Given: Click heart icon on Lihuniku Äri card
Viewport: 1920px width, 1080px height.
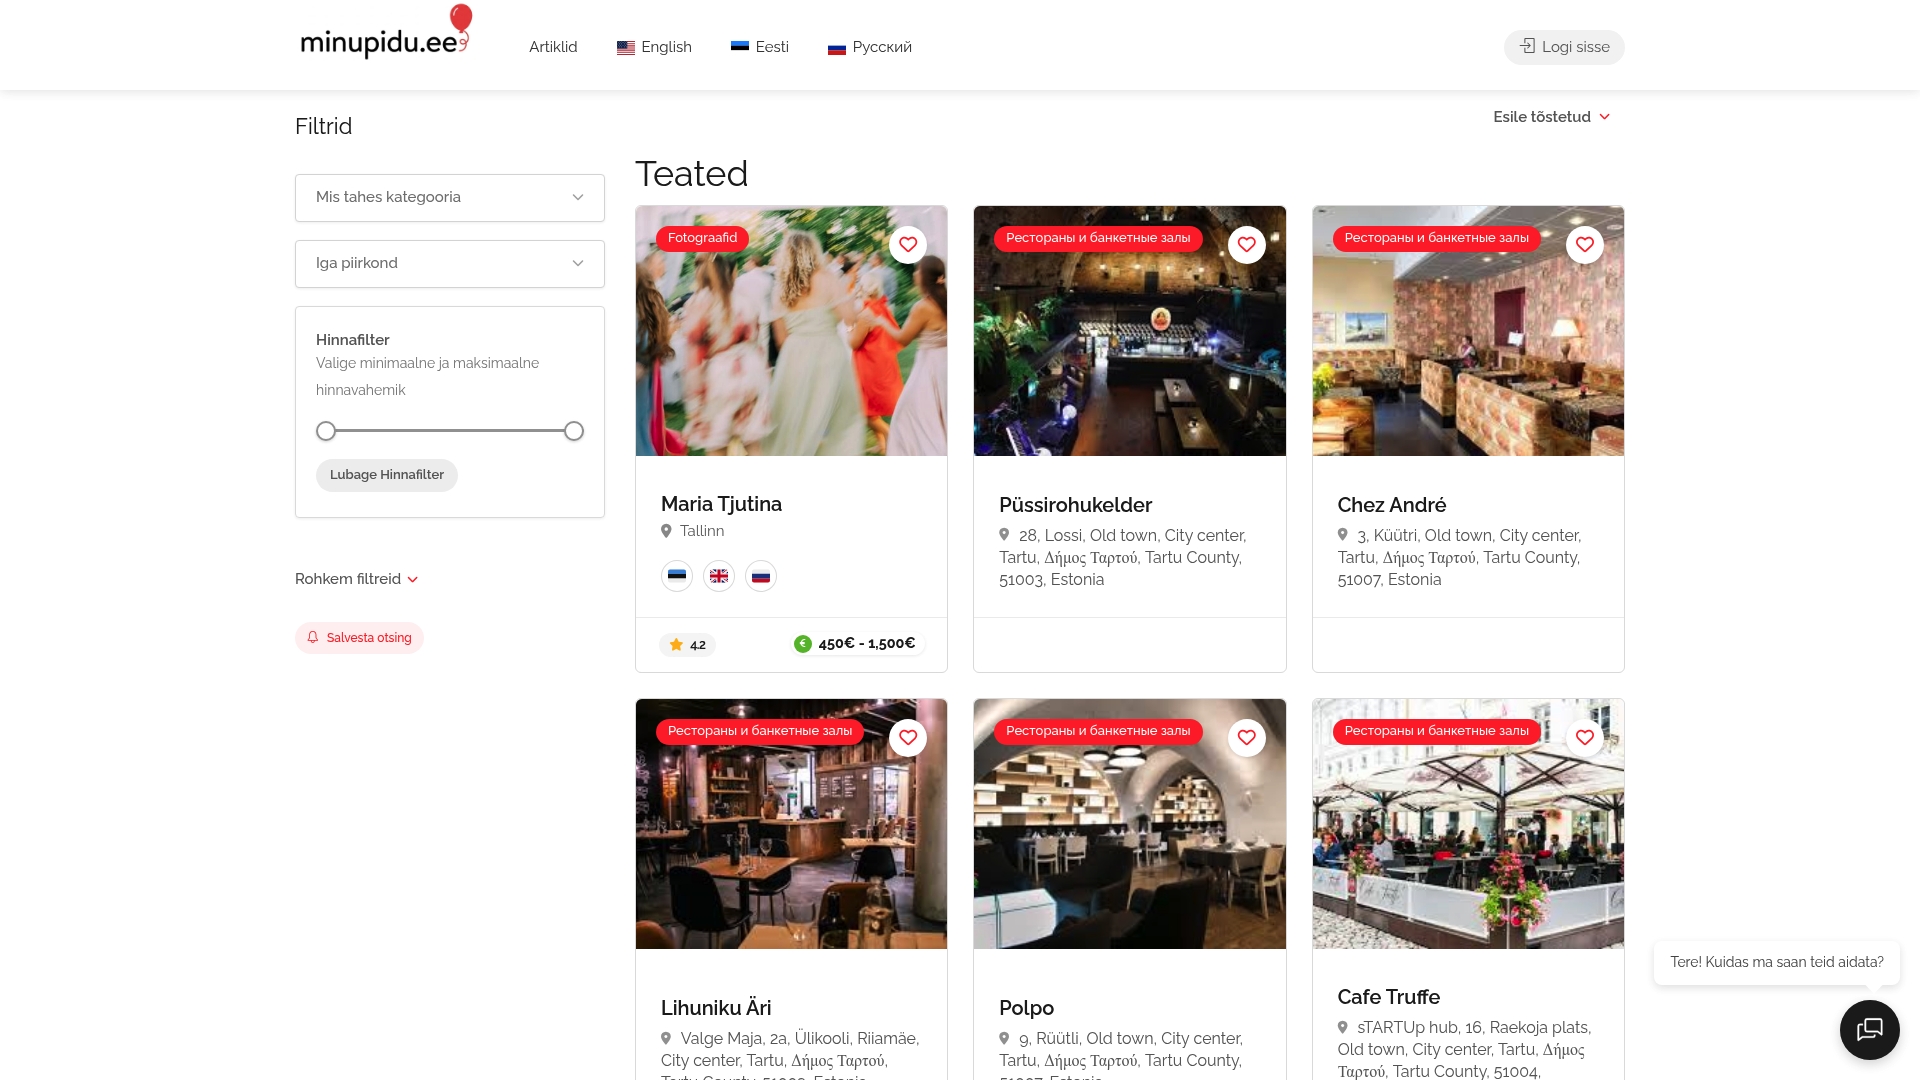Looking at the screenshot, I should click(907, 738).
